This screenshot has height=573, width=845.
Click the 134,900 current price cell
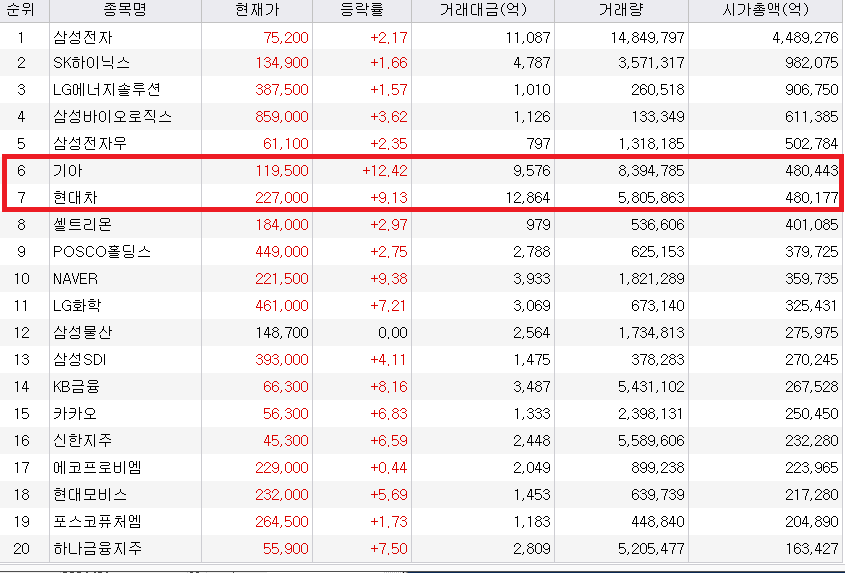point(282,63)
